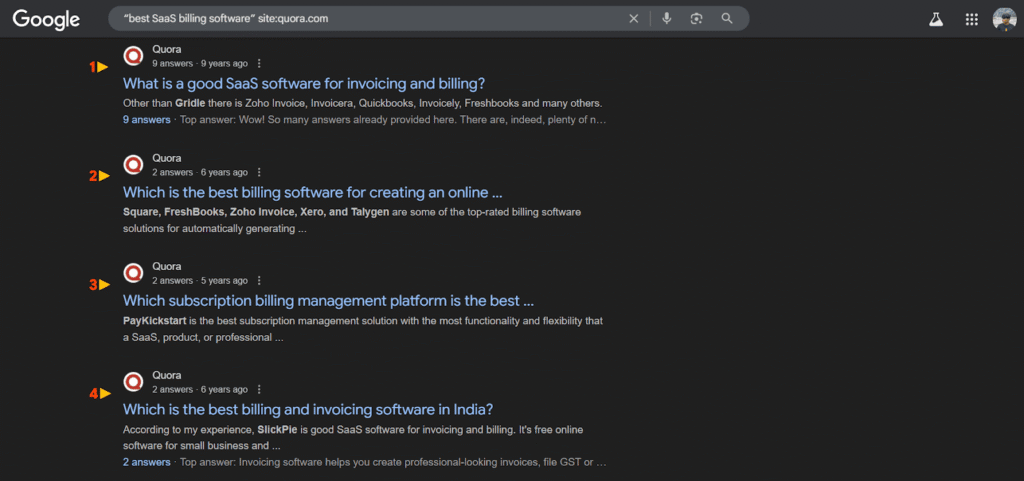
Task: Clear the search query with X icon
Action: [633, 19]
